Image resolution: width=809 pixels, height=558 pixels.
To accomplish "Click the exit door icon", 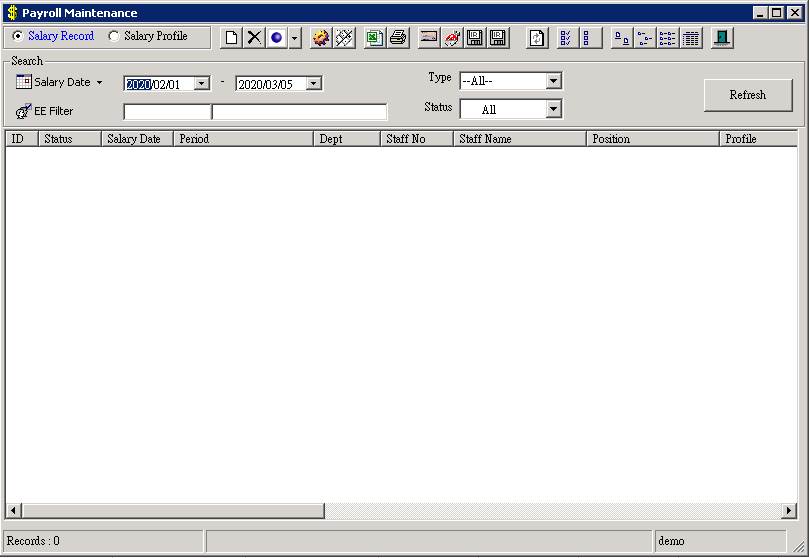I will pyautogui.click(x=721, y=38).
